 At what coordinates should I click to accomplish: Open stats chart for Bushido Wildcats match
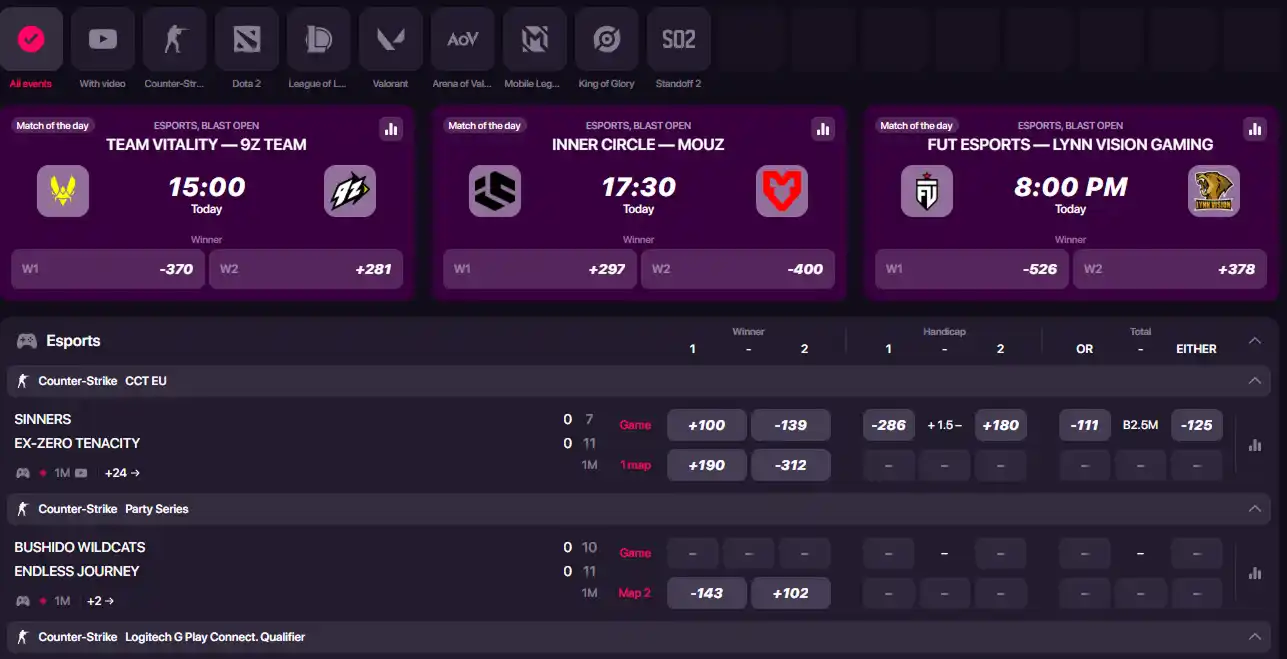(x=1255, y=573)
